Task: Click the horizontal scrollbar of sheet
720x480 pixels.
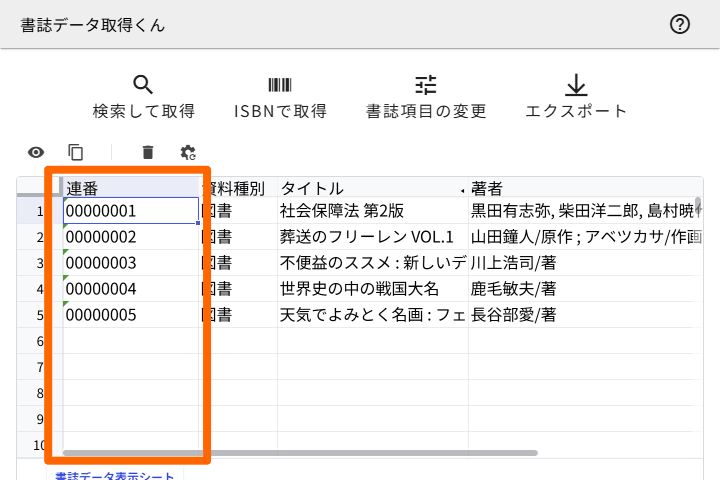Action: pyautogui.click(x=300, y=453)
